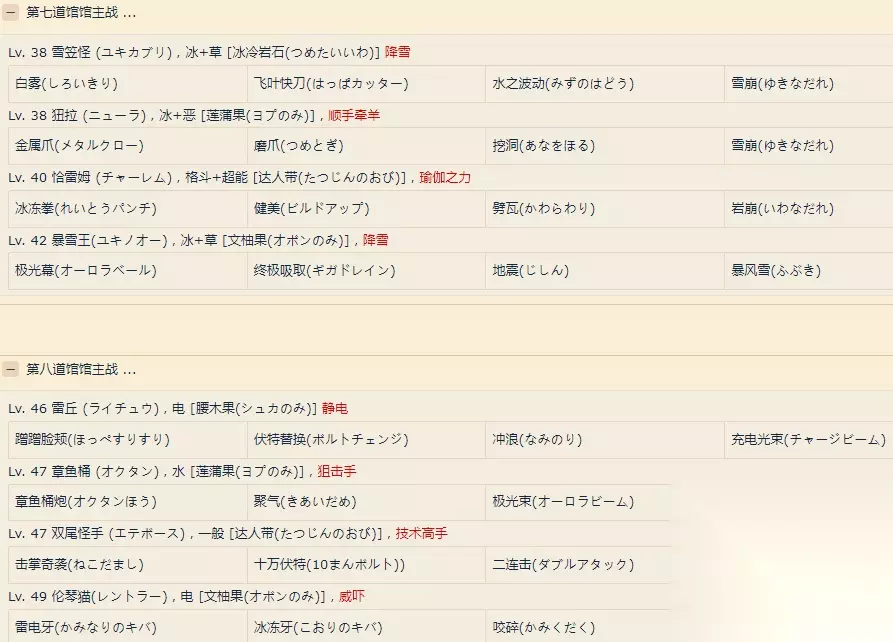This screenshot has width=893, height=642.
Task: Click the 咬碎(かみくだく) move cell
Action: tap(578, 626)
